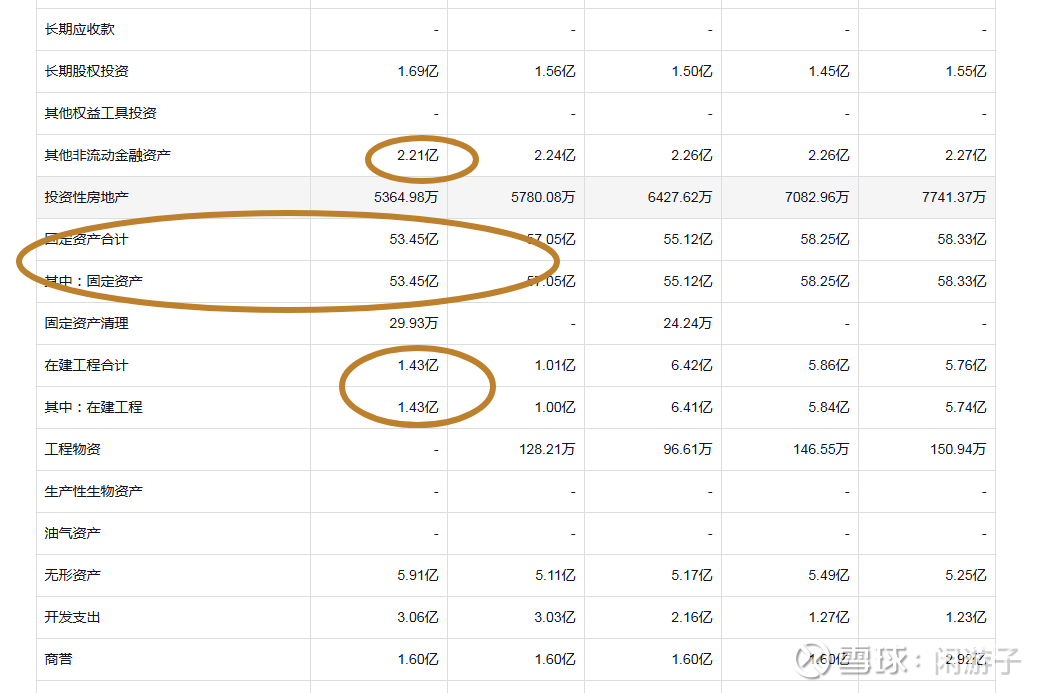
Task: Select the 7741.37万 cell
Action: pyautogui.click(x=954, y=198)
